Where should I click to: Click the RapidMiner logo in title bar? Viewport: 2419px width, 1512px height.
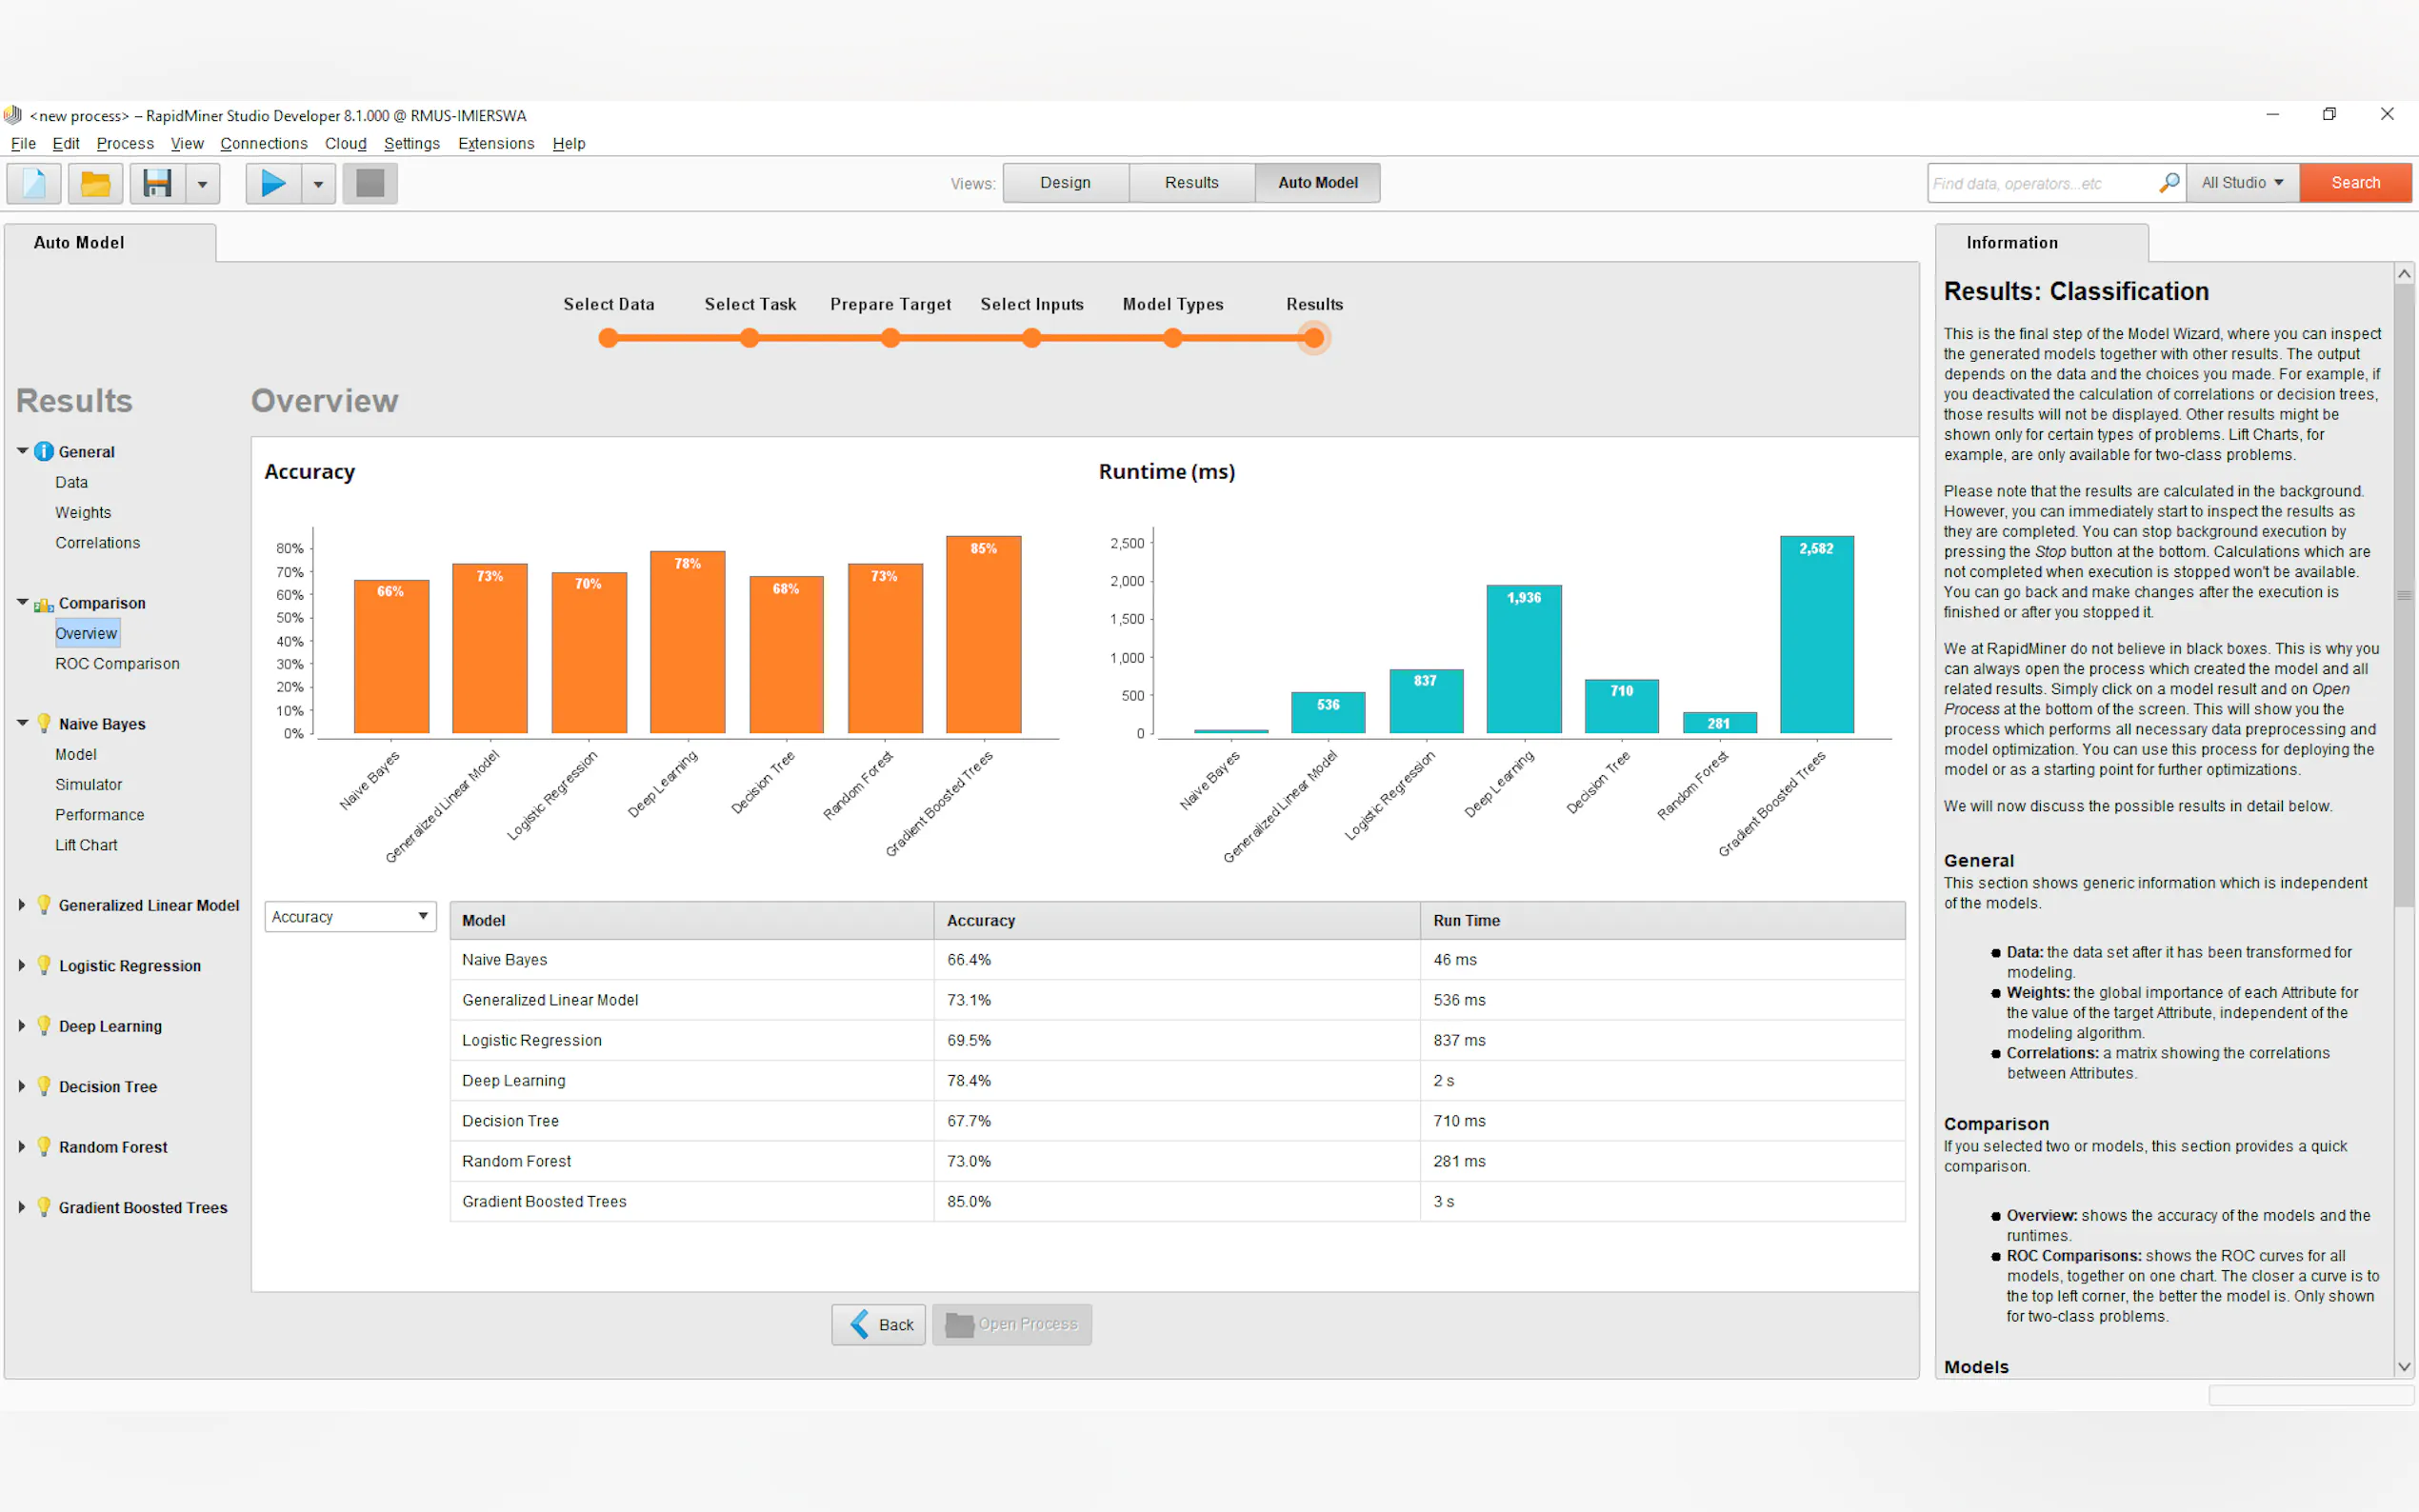coord(13,115)
